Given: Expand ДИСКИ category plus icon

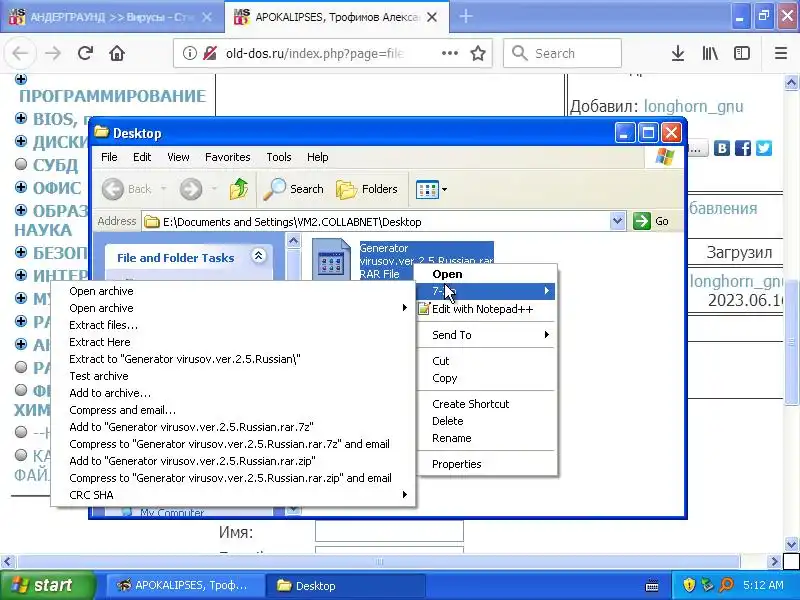Looking at the screenshot, I should pyautogui.click(x=21, y=141).
